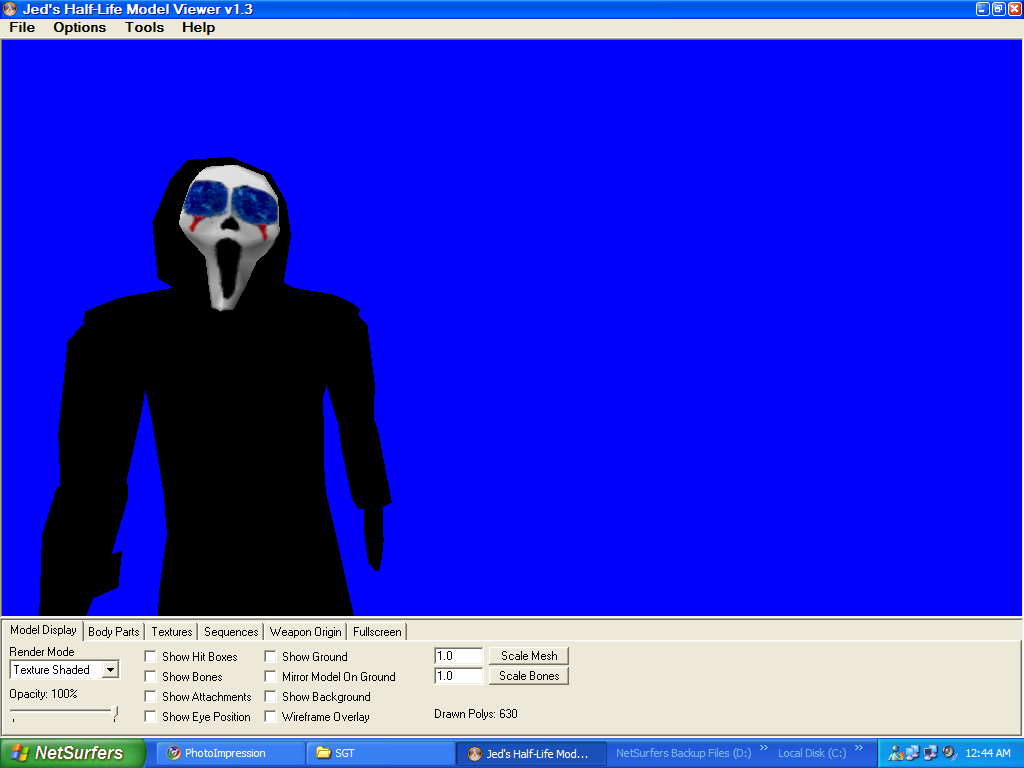The width and height of the screenshot is (1024, 768).
Task: Click the Scale Bones button
Action: click(x=529, y=676)
